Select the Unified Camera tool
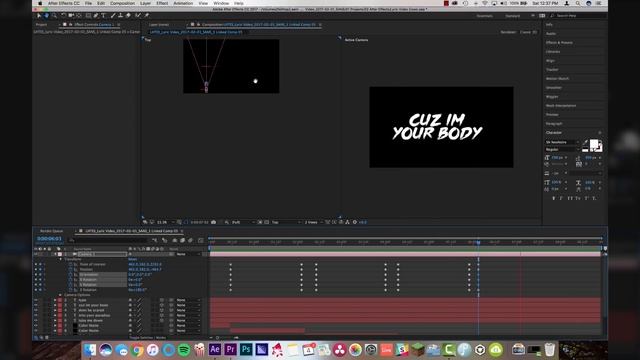 (x=71, y=16)
